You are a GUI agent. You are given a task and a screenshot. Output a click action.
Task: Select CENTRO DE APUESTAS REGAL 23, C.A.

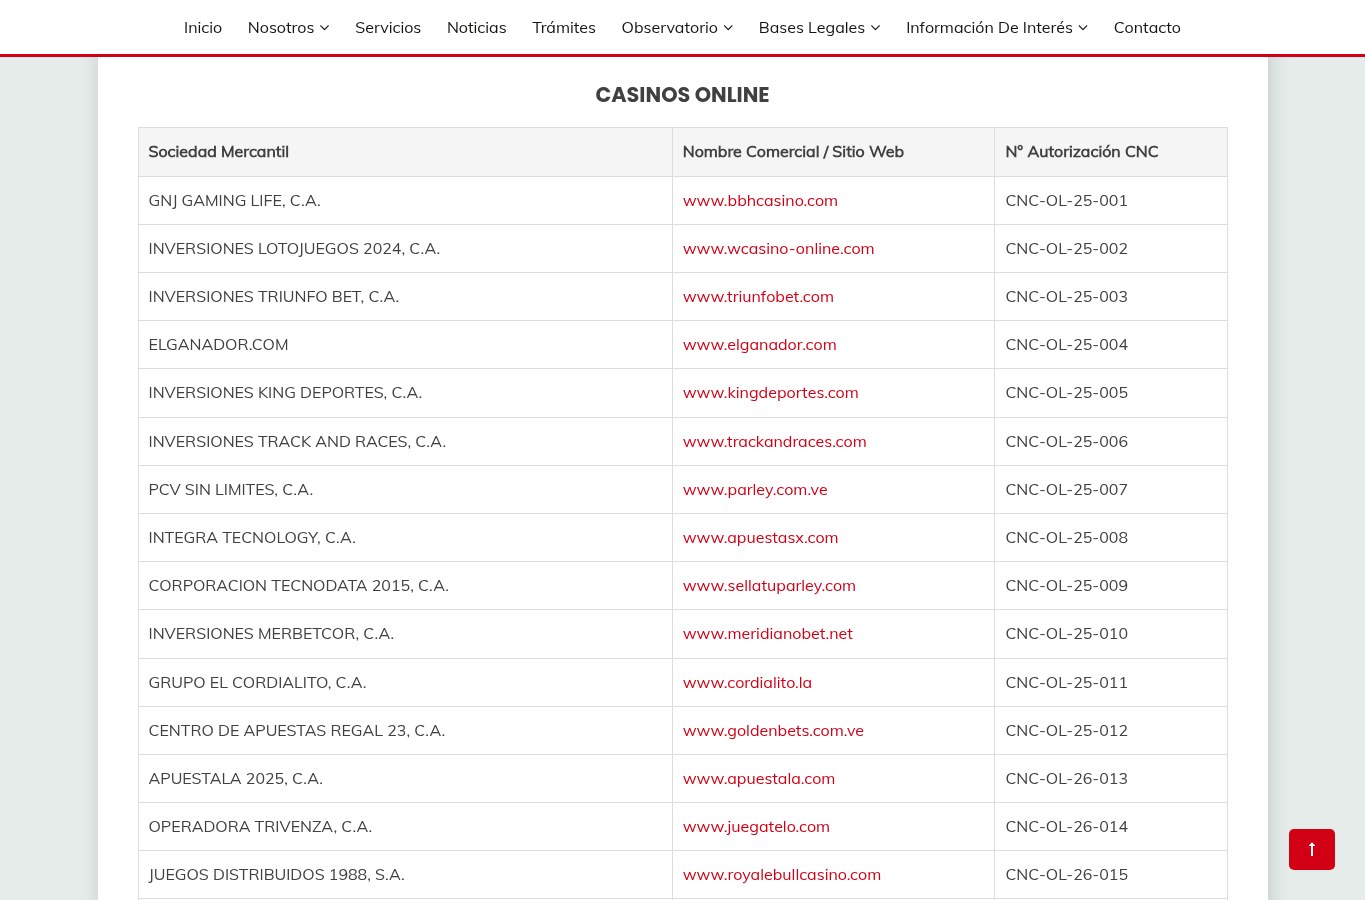[x=405, y=730]
